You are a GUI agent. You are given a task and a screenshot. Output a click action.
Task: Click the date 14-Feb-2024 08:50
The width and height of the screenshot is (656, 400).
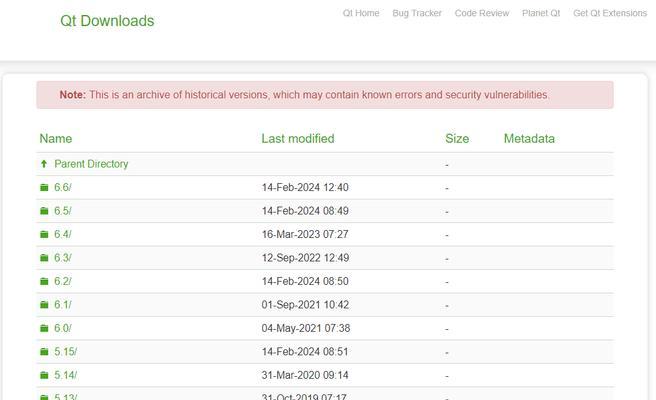pos(305,281)
